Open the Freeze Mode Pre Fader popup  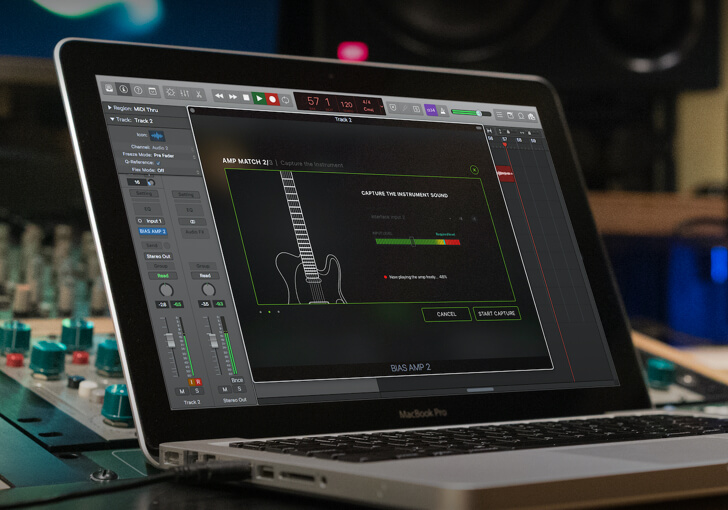[163, 155]
